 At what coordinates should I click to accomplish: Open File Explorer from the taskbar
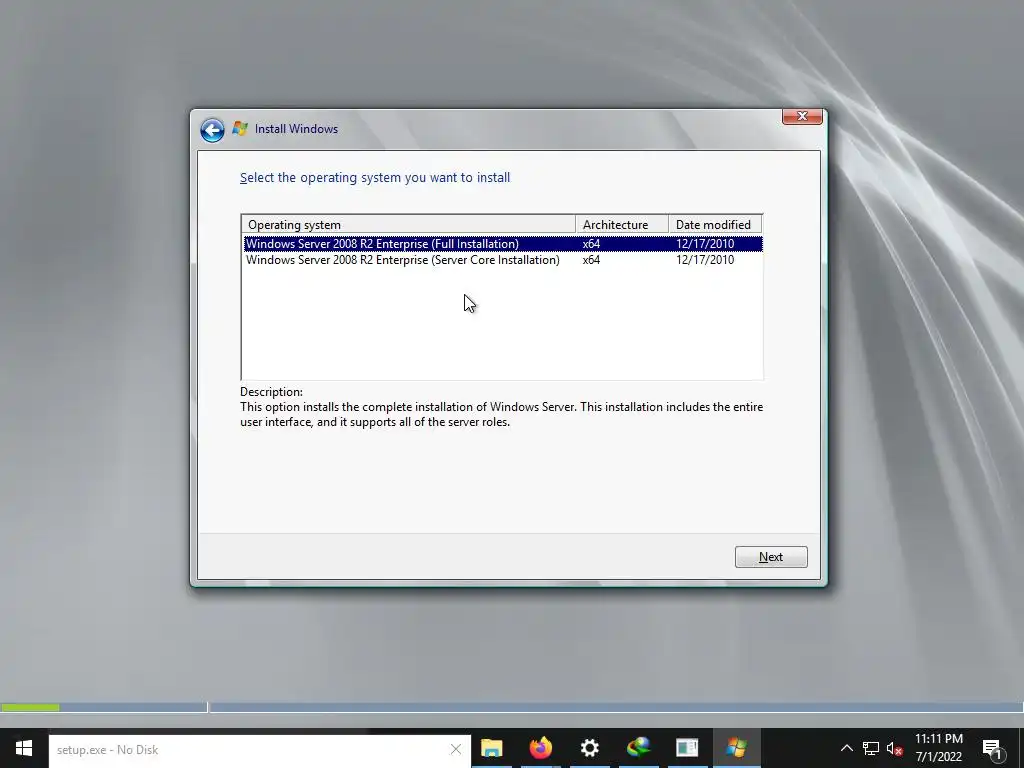492,748
